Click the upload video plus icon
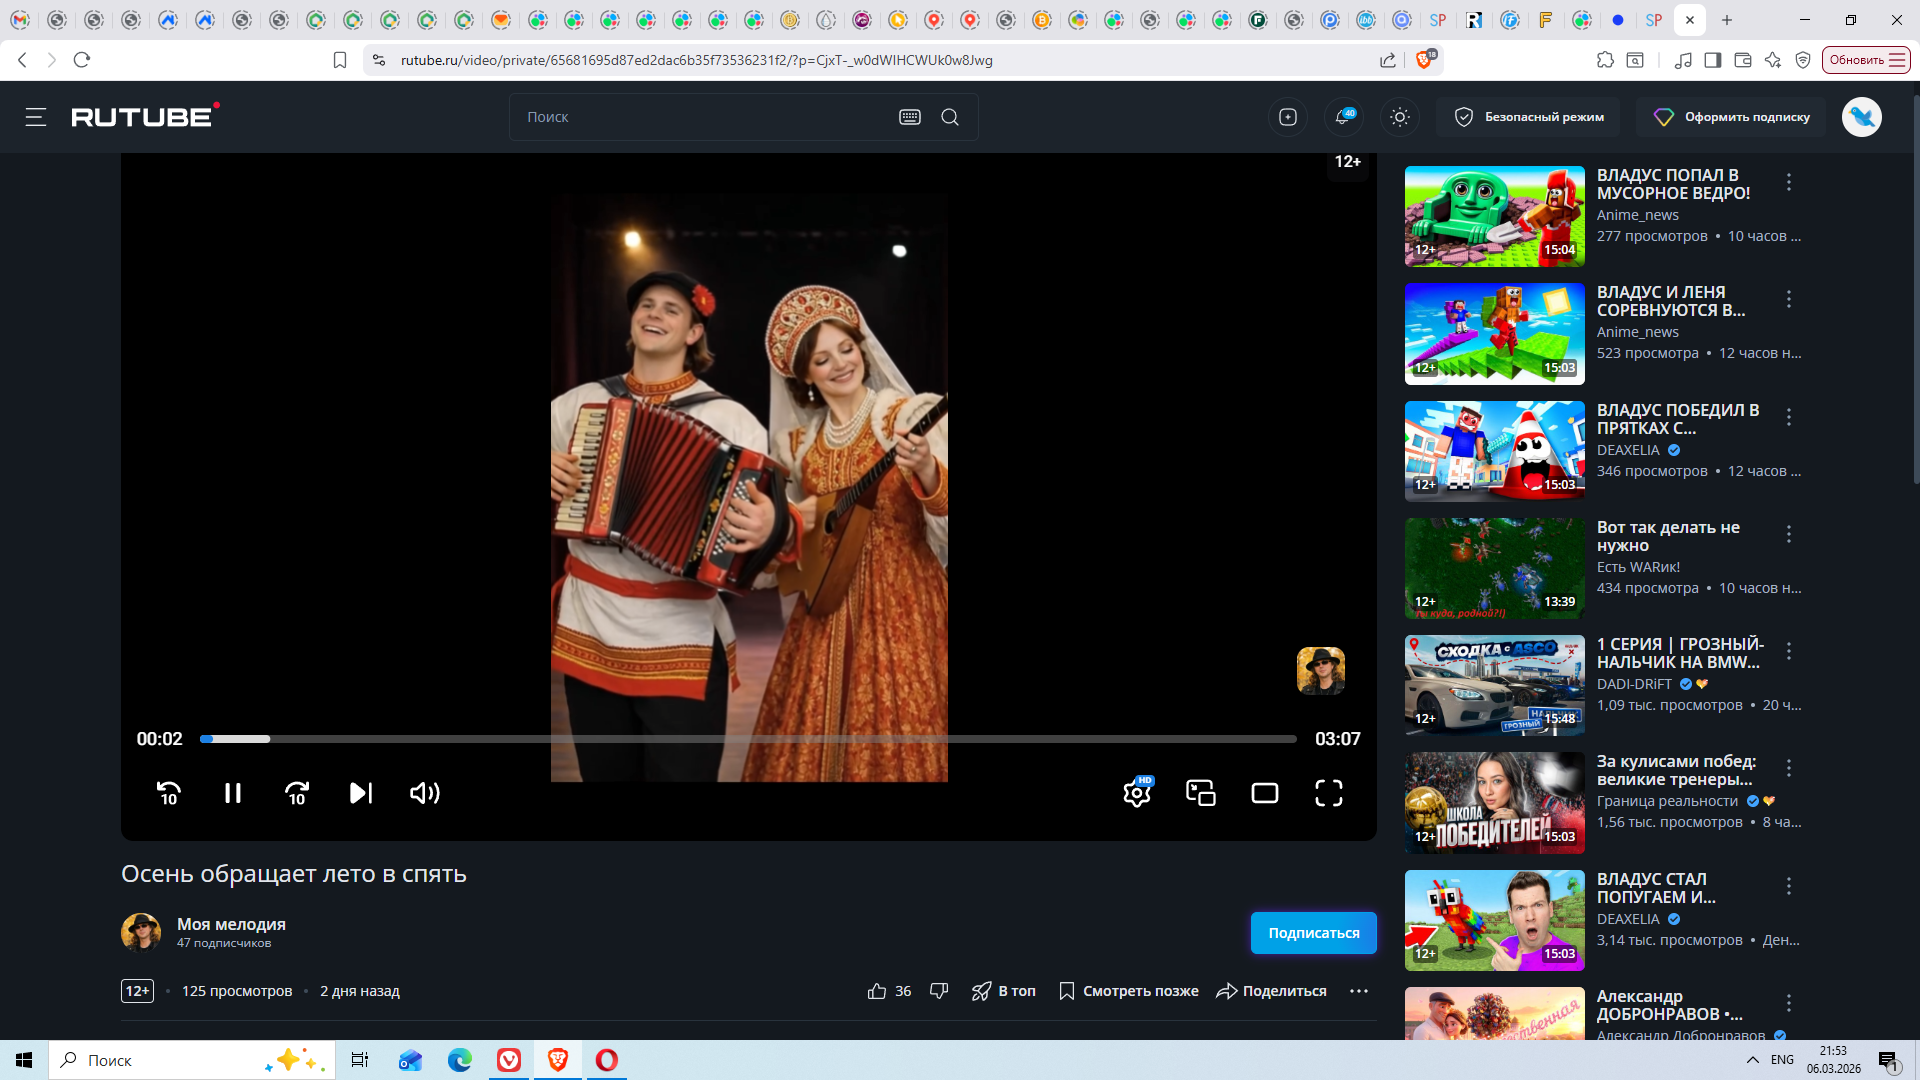The width and height of the screenshot is (1920, 1080). pyautogui.click(x=1288, y=117)
